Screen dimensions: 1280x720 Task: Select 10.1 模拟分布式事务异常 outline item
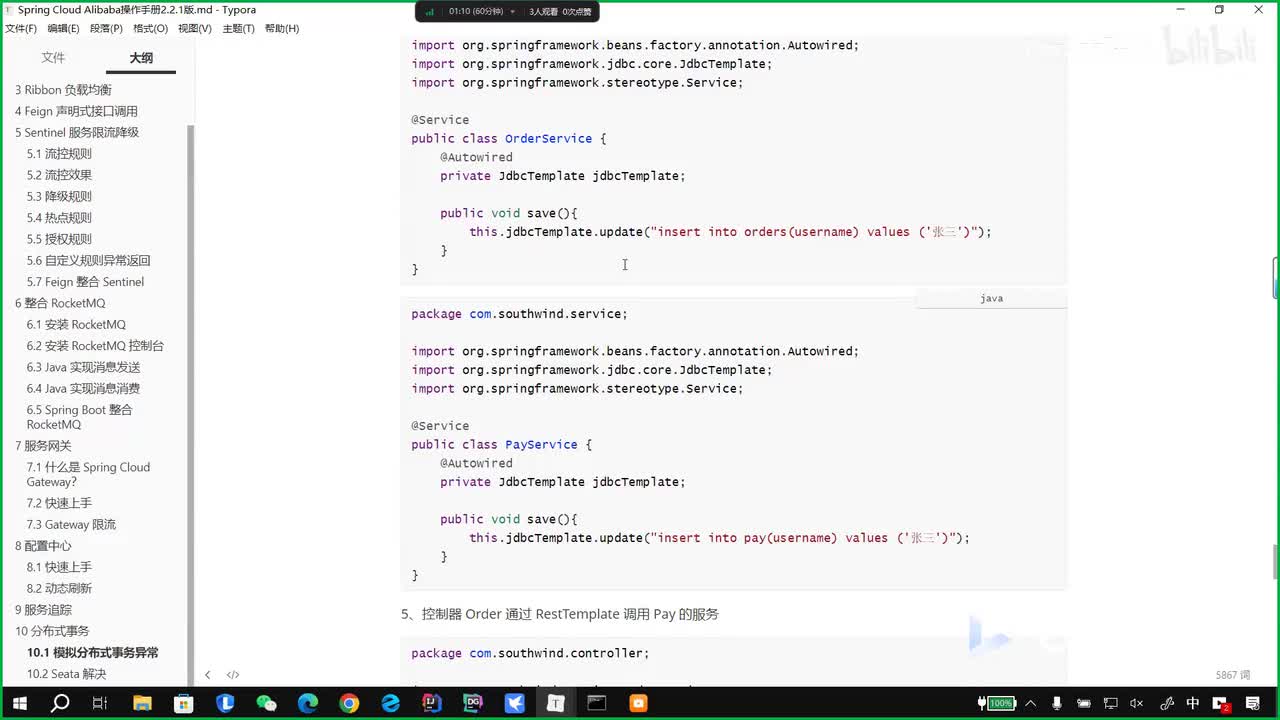click(92, 652)
